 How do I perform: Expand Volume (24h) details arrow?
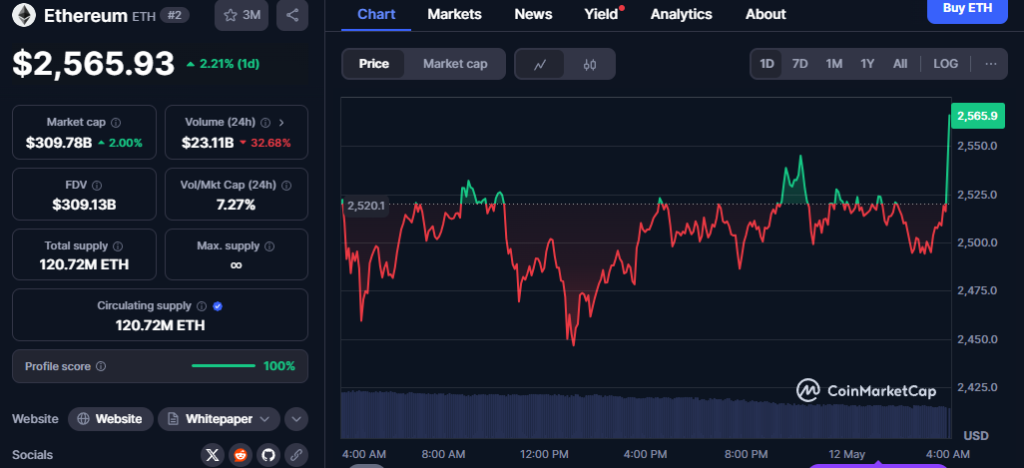[x=281, y=122]
